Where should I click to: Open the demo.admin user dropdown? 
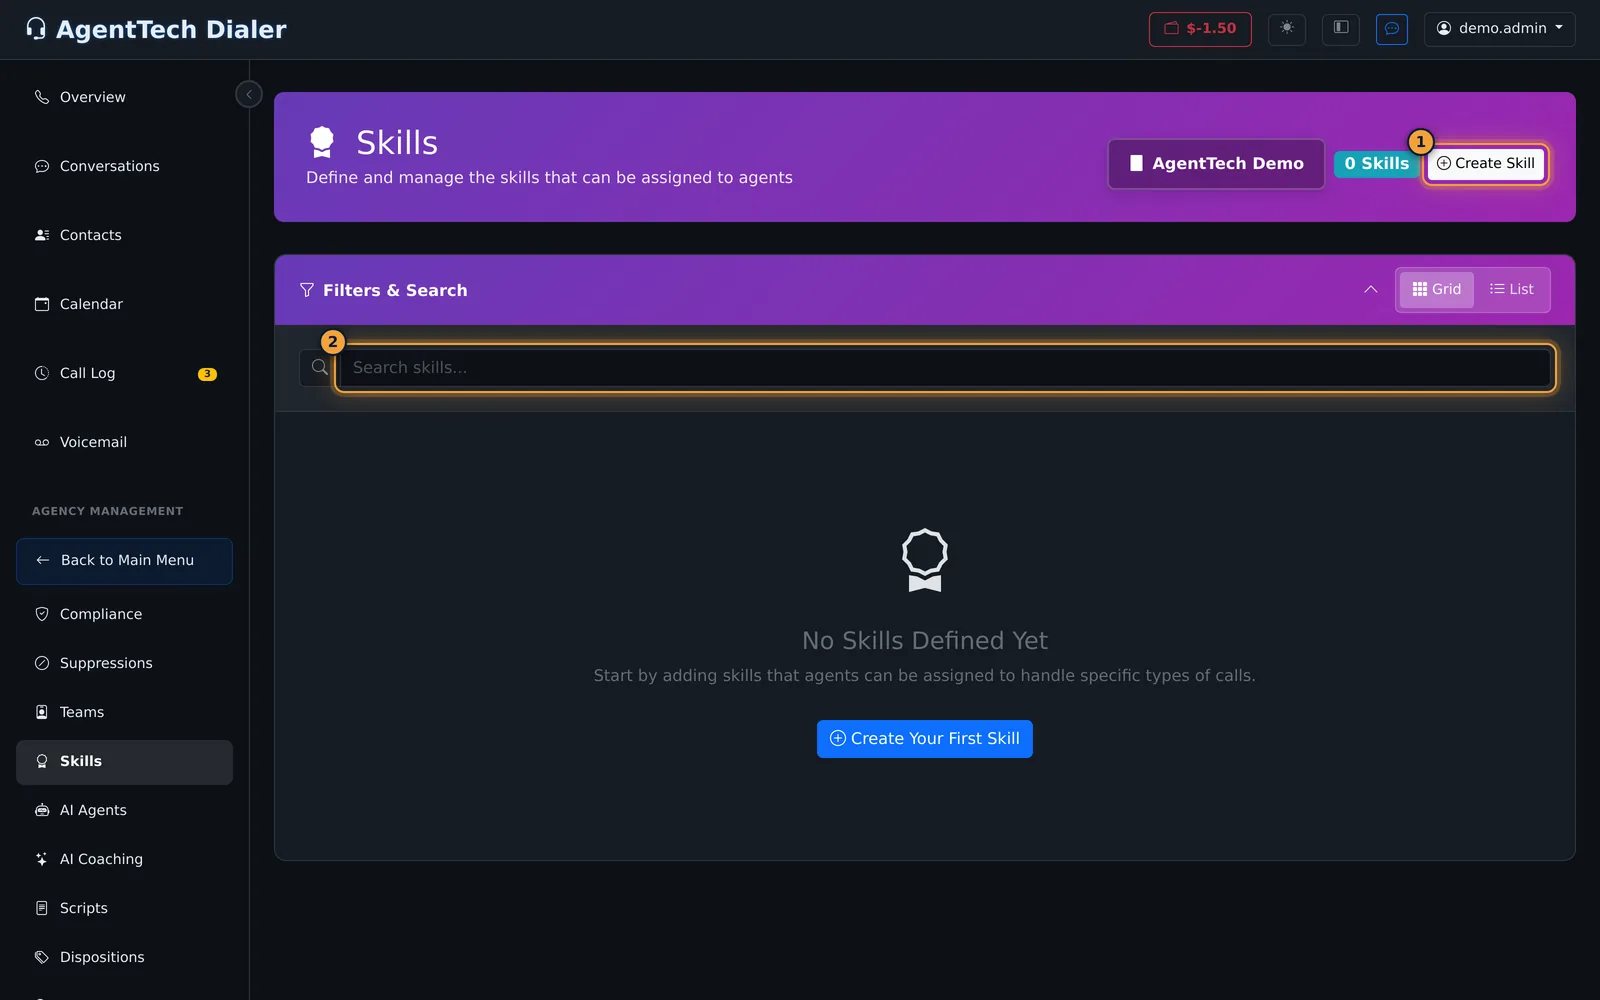1499,29
